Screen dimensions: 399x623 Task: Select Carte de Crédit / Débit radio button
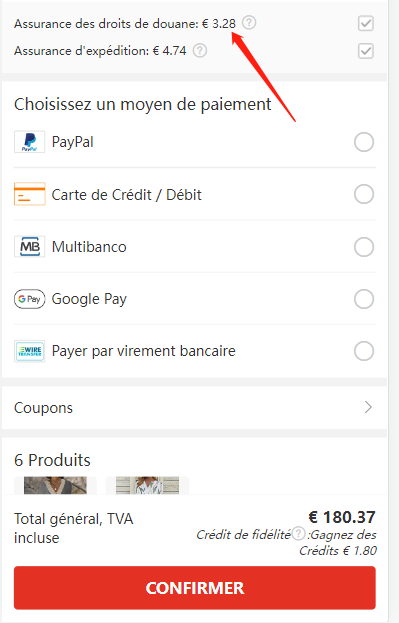tap(364, 194)
